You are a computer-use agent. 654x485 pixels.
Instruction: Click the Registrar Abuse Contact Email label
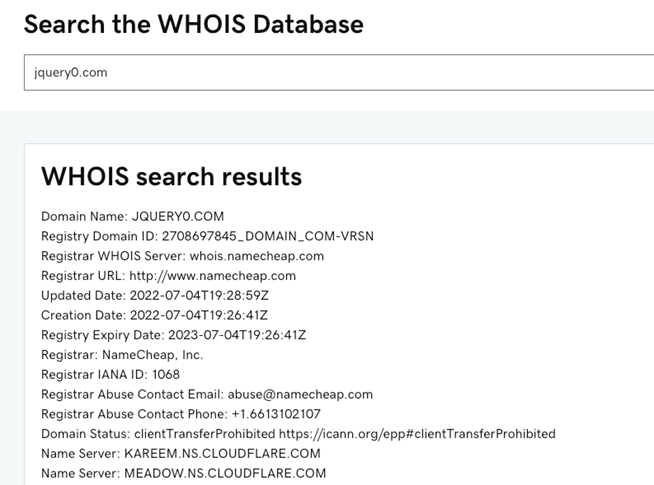133,394
